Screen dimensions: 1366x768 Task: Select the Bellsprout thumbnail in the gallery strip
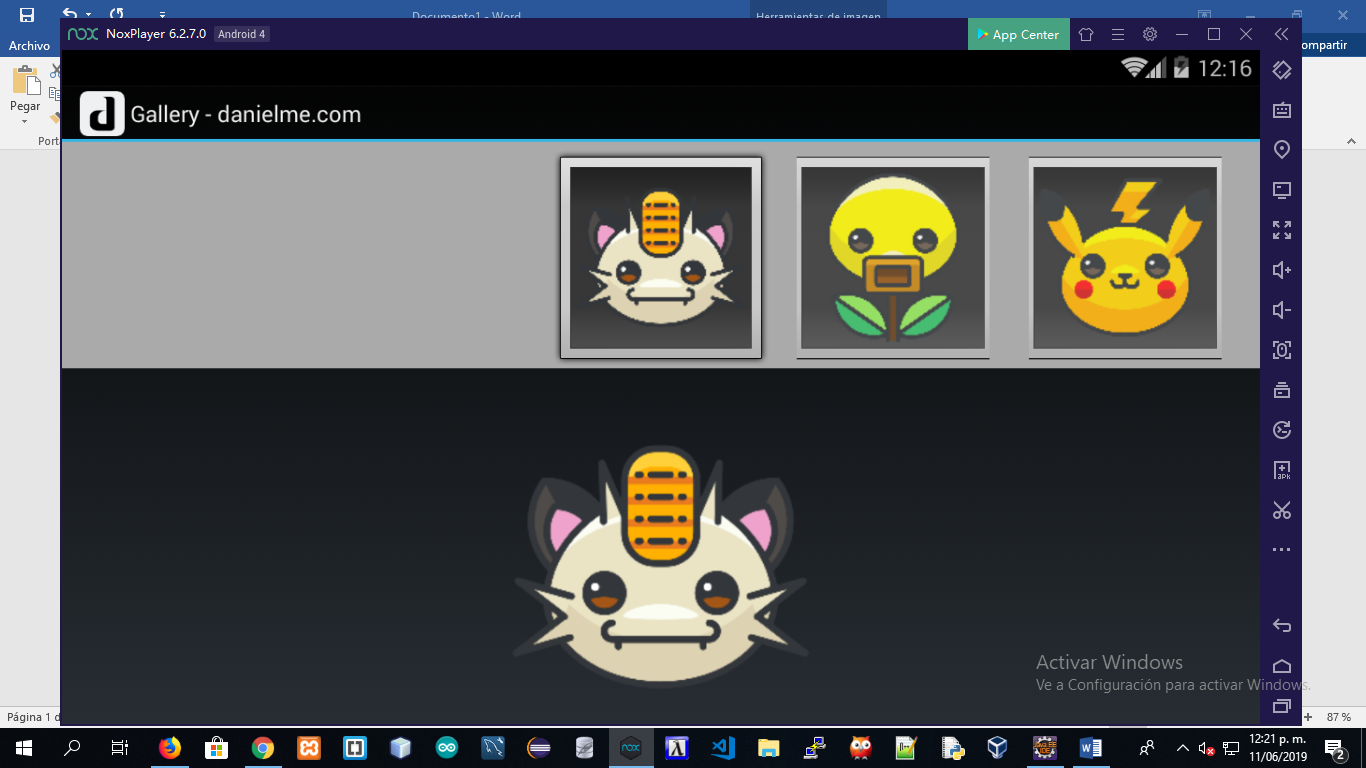(893, 258)
